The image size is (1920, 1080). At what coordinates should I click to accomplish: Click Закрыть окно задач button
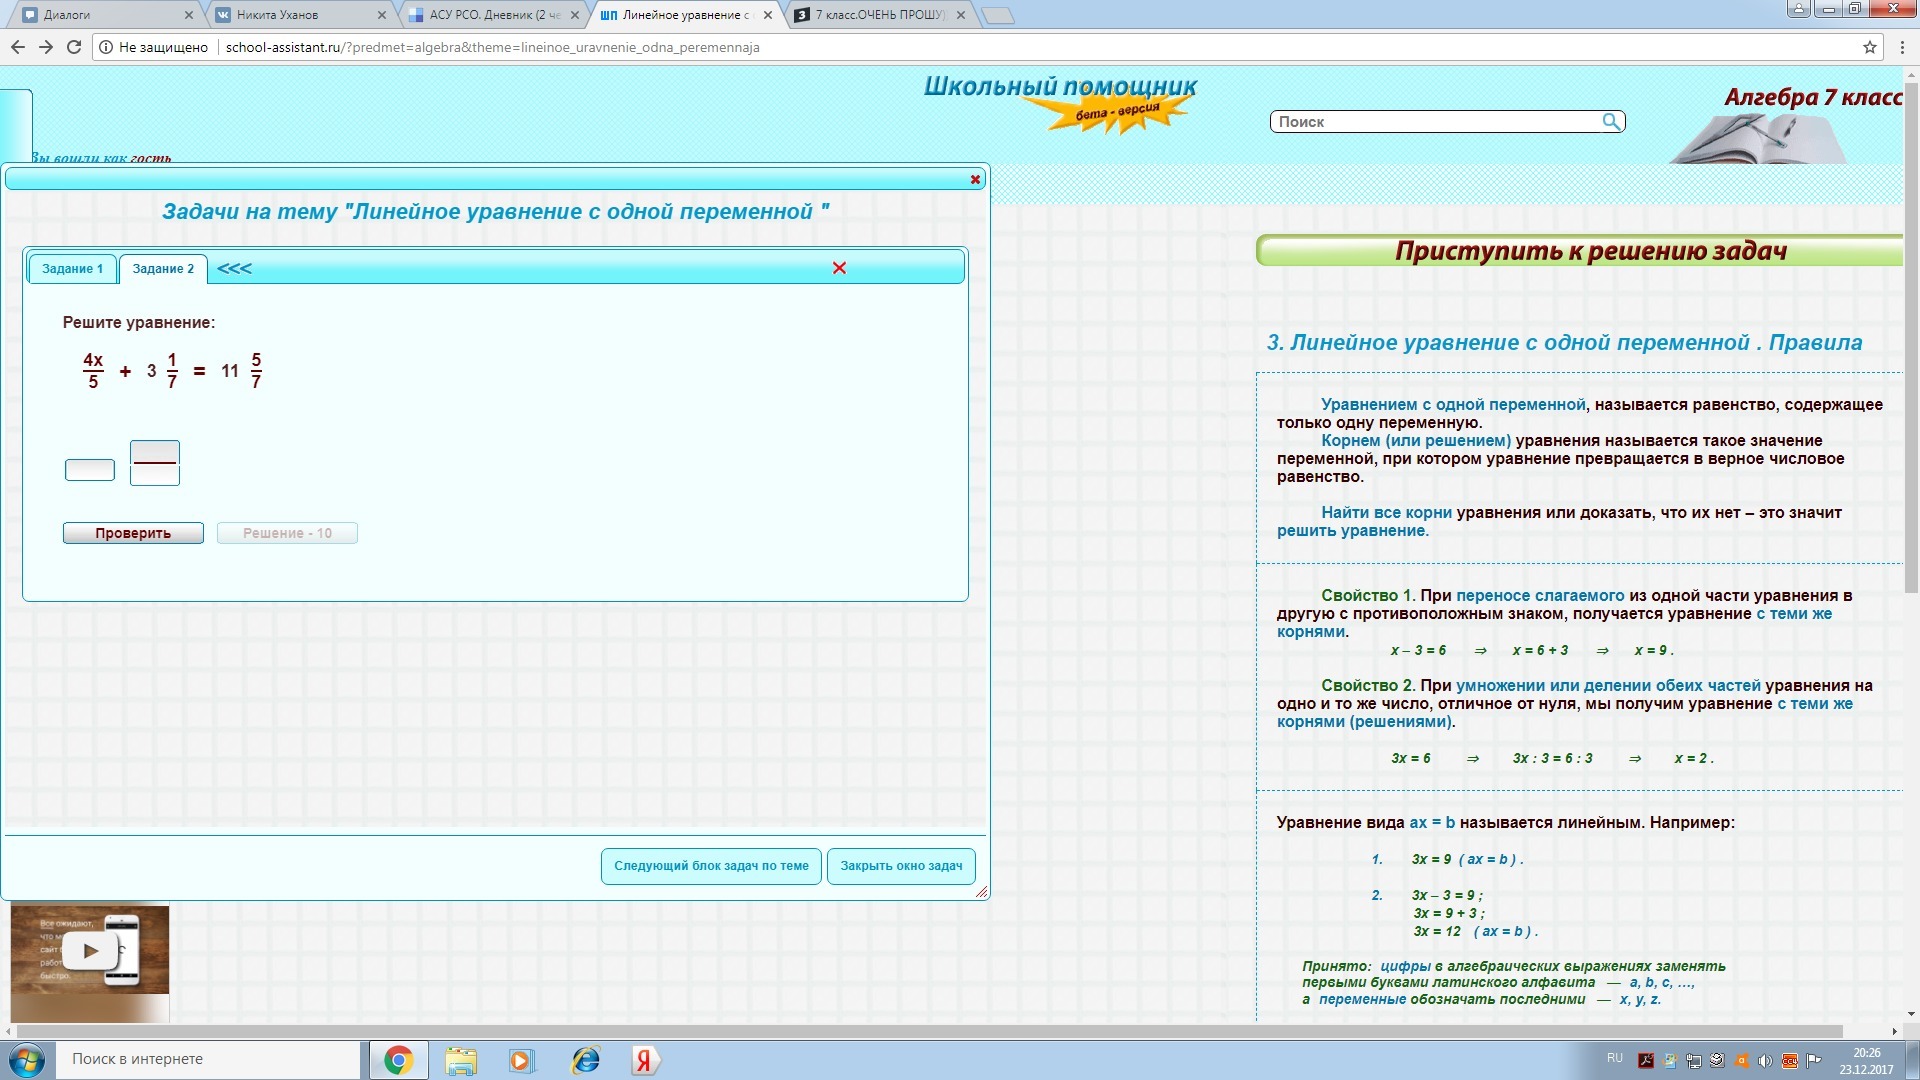point(900,866)
